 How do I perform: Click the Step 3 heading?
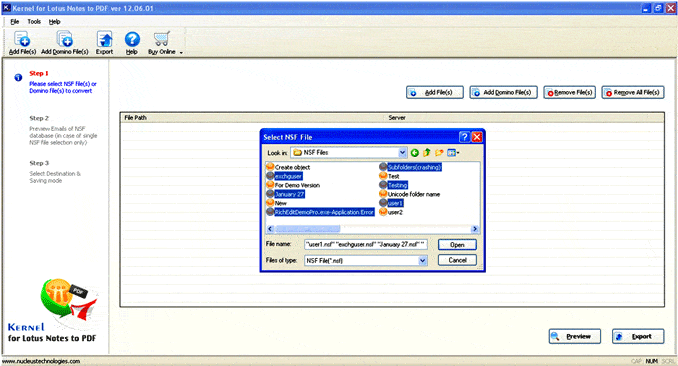point(39,163)
